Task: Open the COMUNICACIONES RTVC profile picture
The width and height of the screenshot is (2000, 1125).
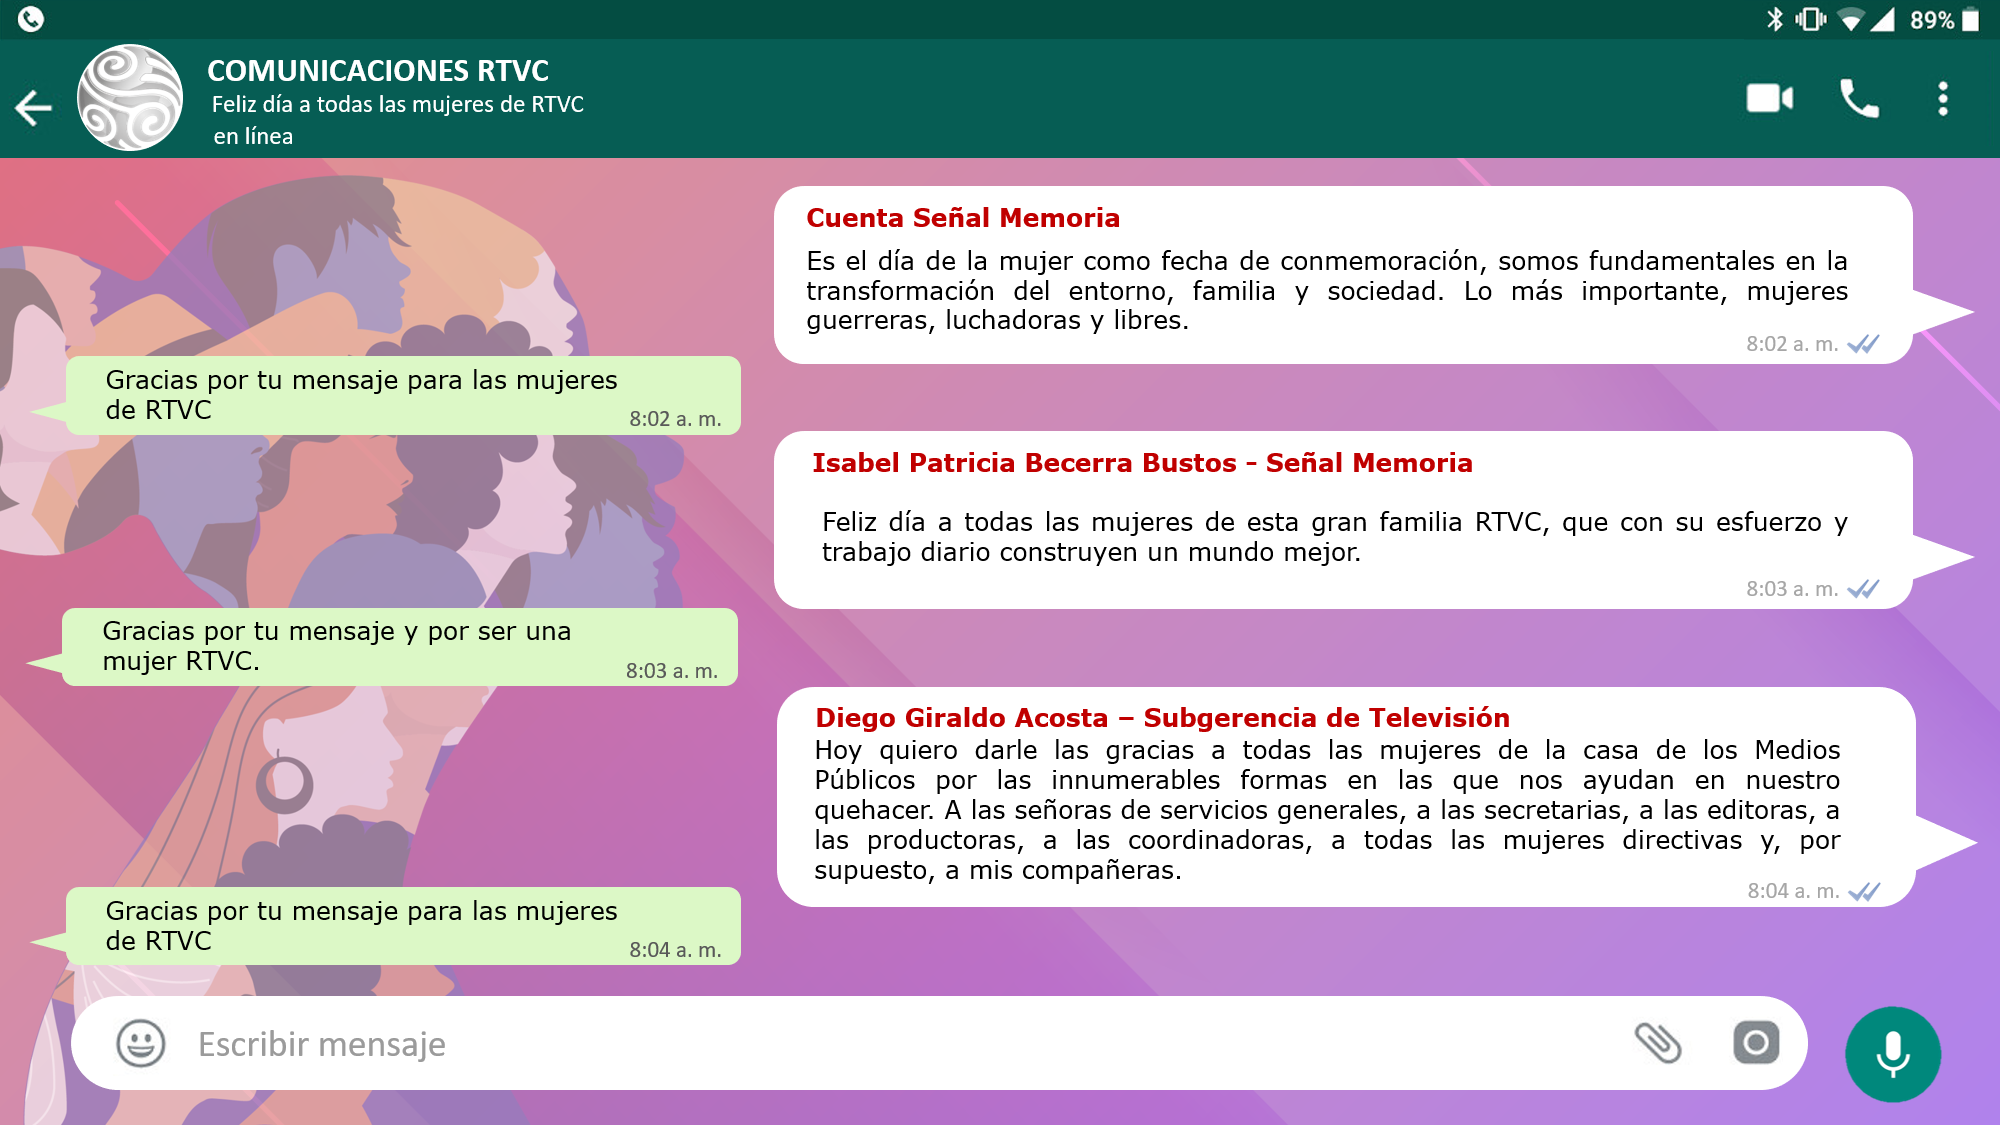Action: 130,98
